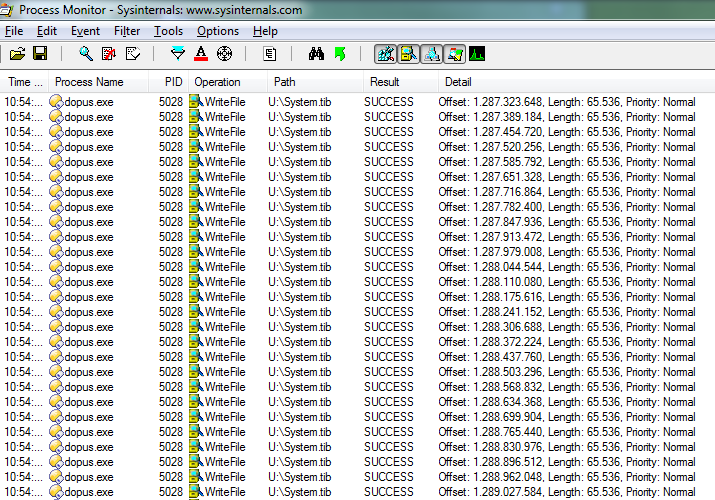Select the row with Offset 1.287.913.472

[358, 237]
